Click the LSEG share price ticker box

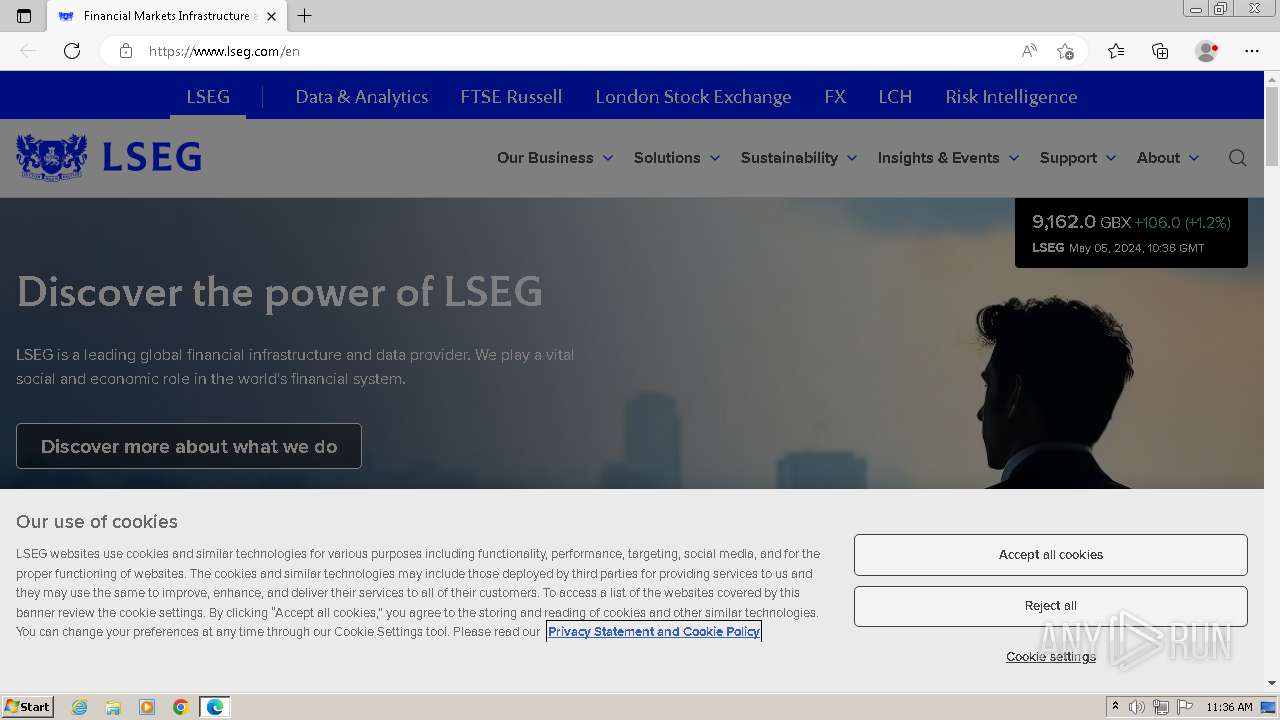click(x=1131, y=233)
